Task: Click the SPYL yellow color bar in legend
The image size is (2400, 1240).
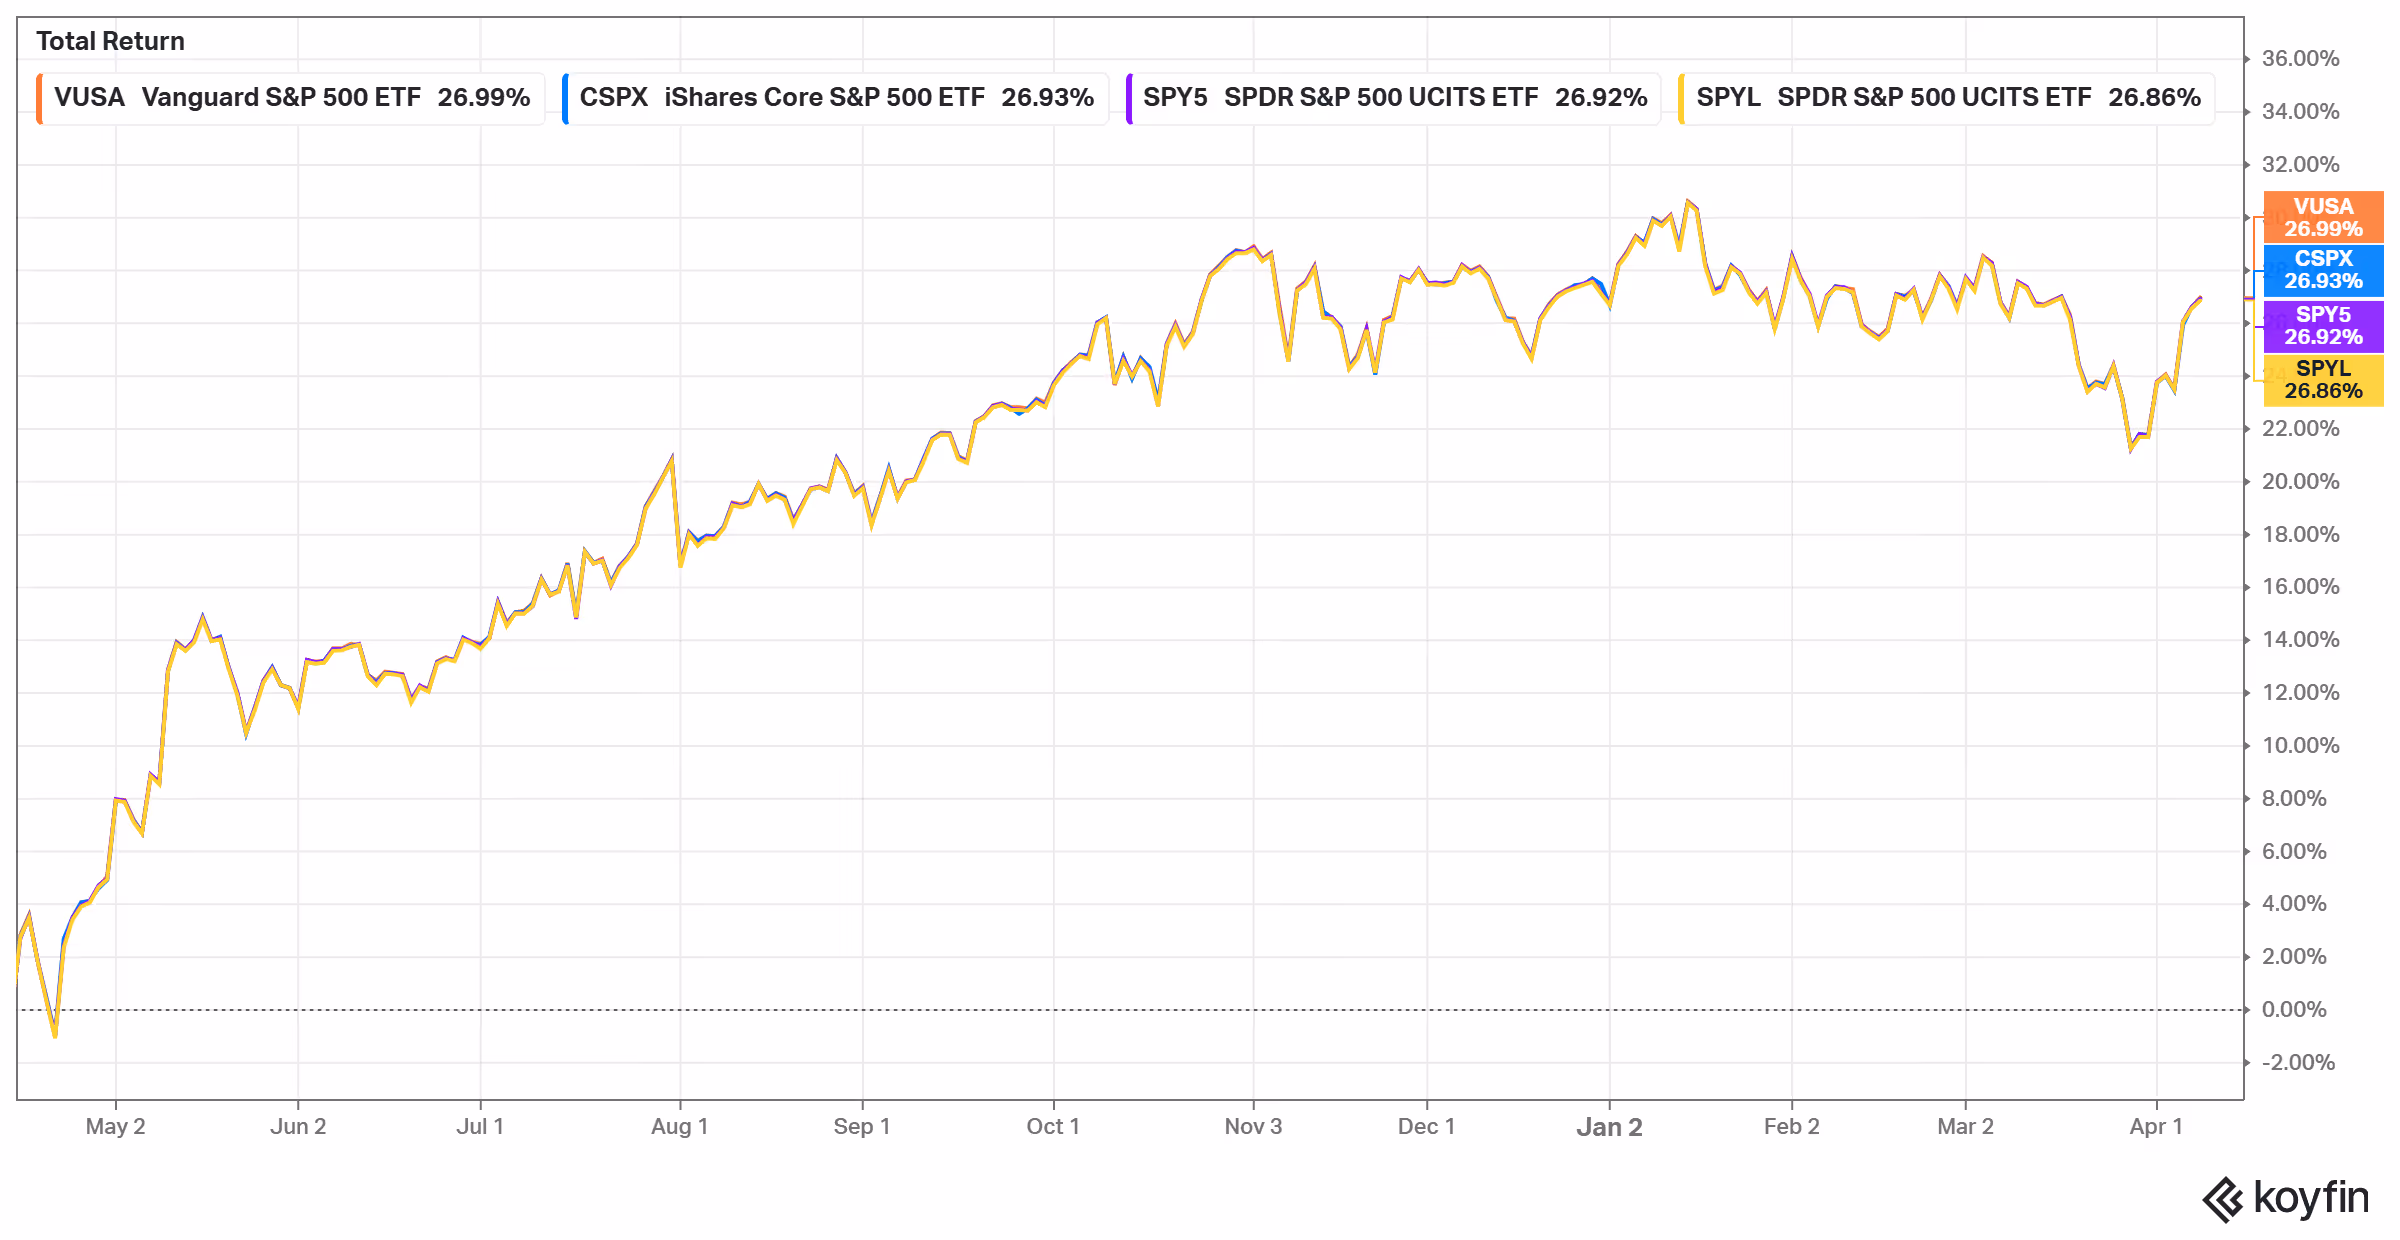Action: (1681, 98)
